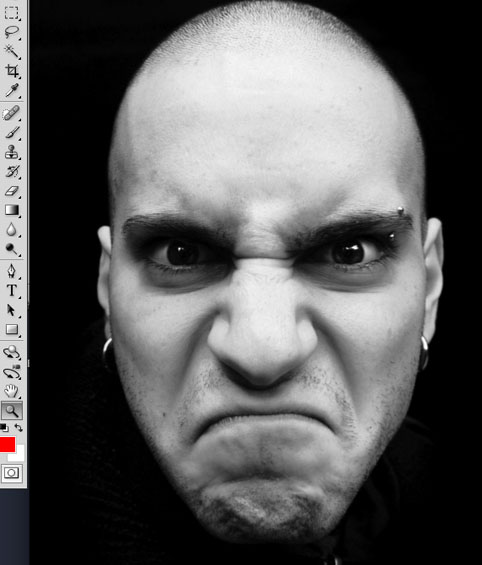Select the History Brush tool

point(12,172)
